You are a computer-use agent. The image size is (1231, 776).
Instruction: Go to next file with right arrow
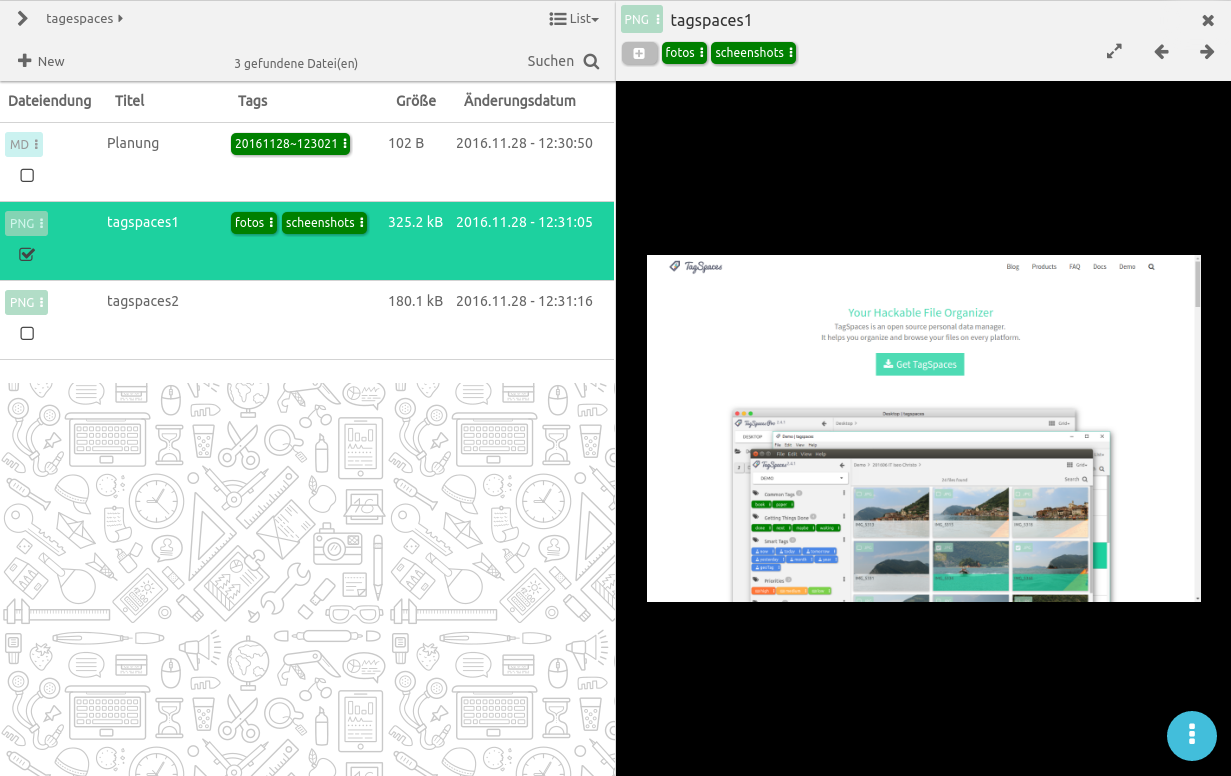tap(1207, 52)
